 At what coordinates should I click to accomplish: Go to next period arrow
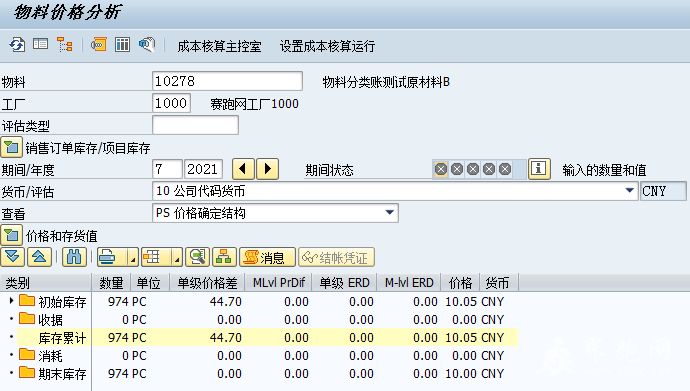268,169
